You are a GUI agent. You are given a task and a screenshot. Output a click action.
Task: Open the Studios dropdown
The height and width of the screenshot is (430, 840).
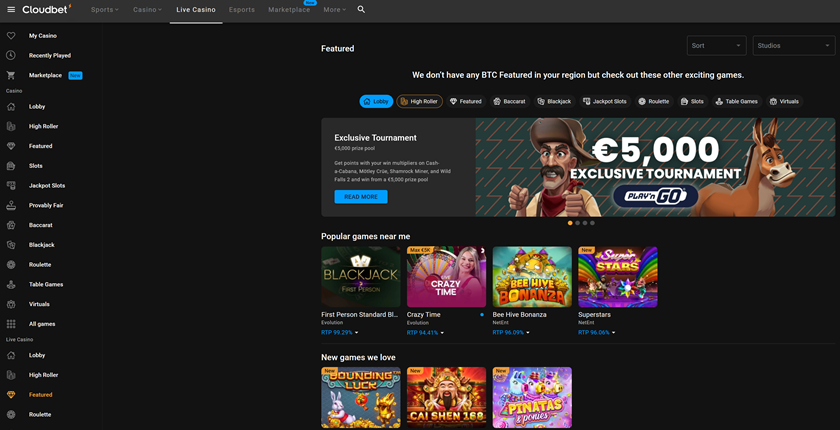pyautogui.click(x=794, y=46)
